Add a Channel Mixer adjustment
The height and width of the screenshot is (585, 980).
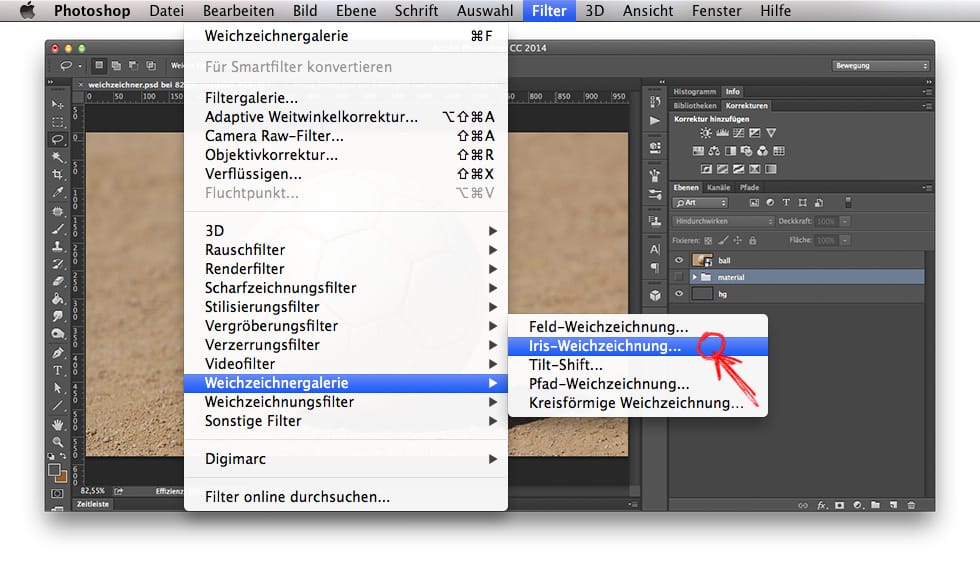click(762, 151)
